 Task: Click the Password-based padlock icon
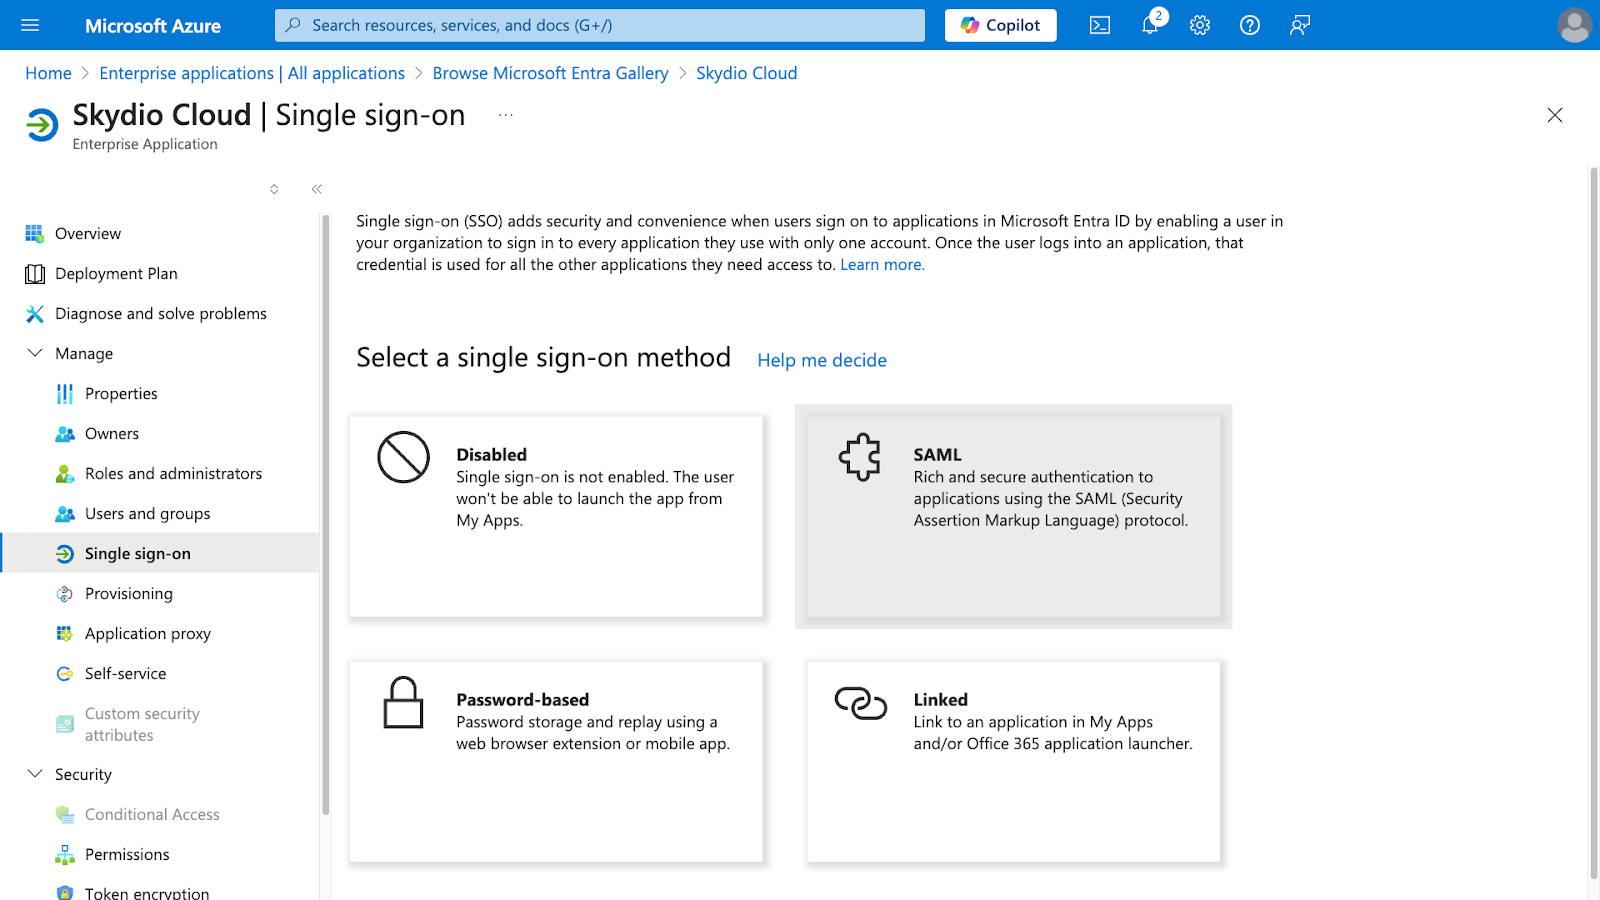[403, 702]
